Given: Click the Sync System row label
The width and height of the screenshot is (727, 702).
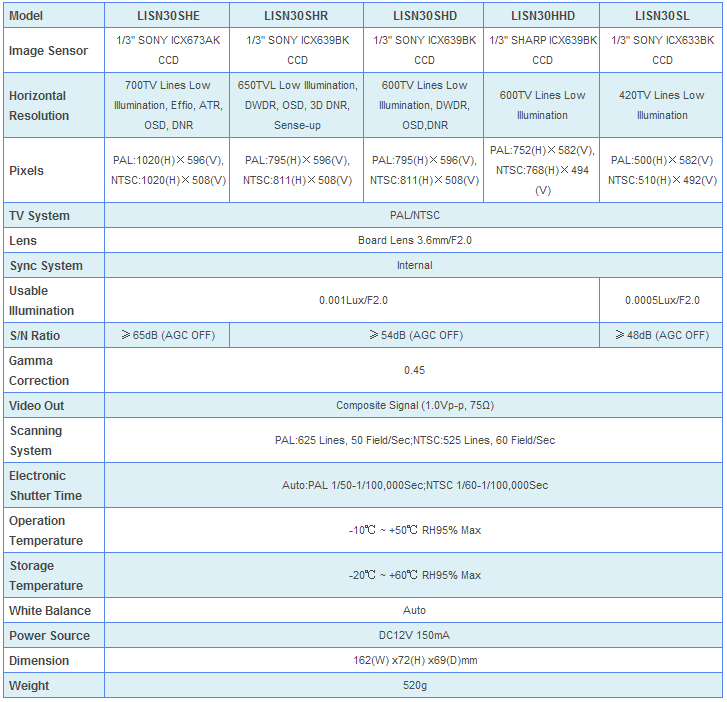Looking at the screenshot, I should pyautogui.click(x=54, y=265).
